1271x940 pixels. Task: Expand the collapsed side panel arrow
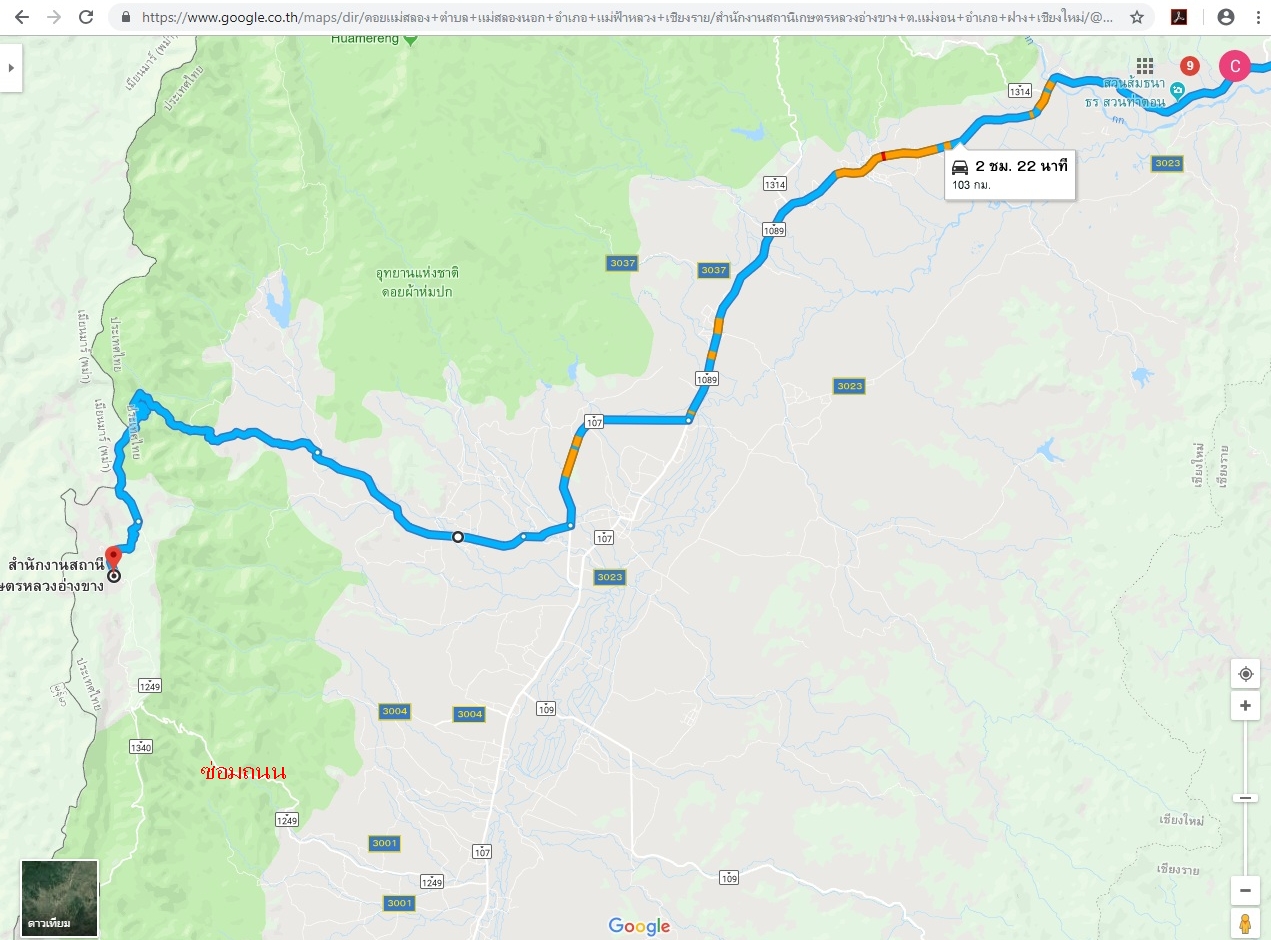(11, 68)
